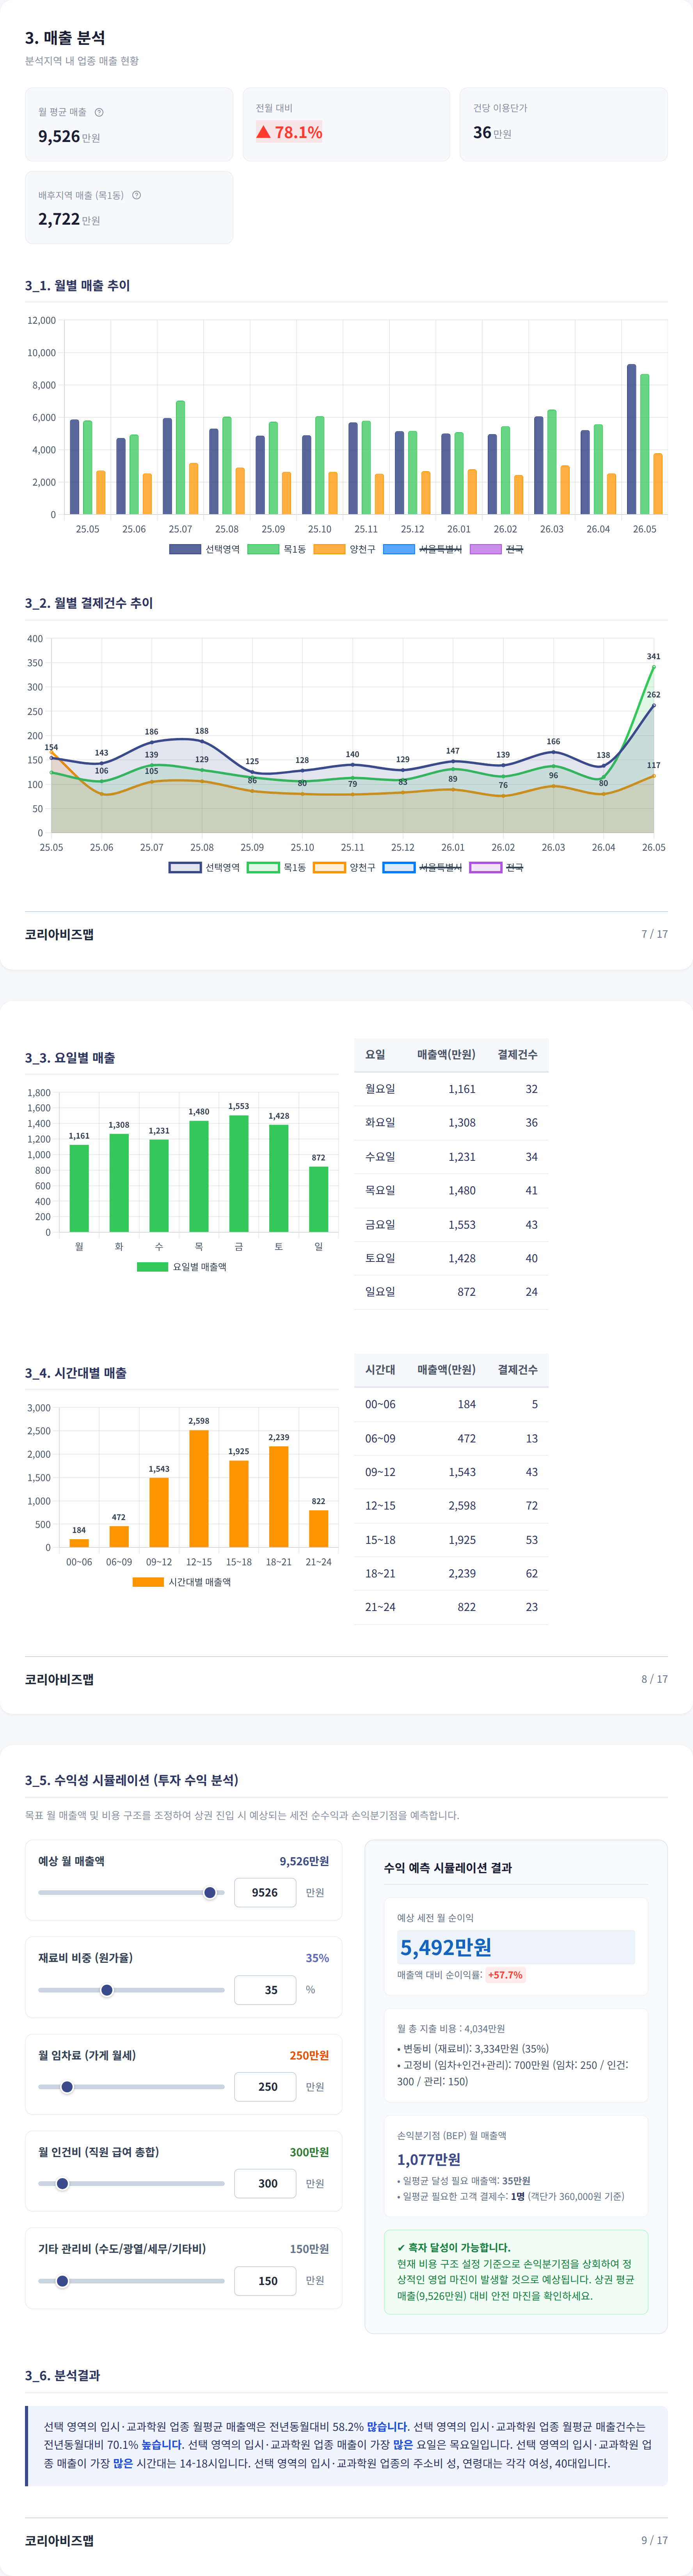Click the 250 rent input field
Screen dimensions: 693x2576
265,2086
